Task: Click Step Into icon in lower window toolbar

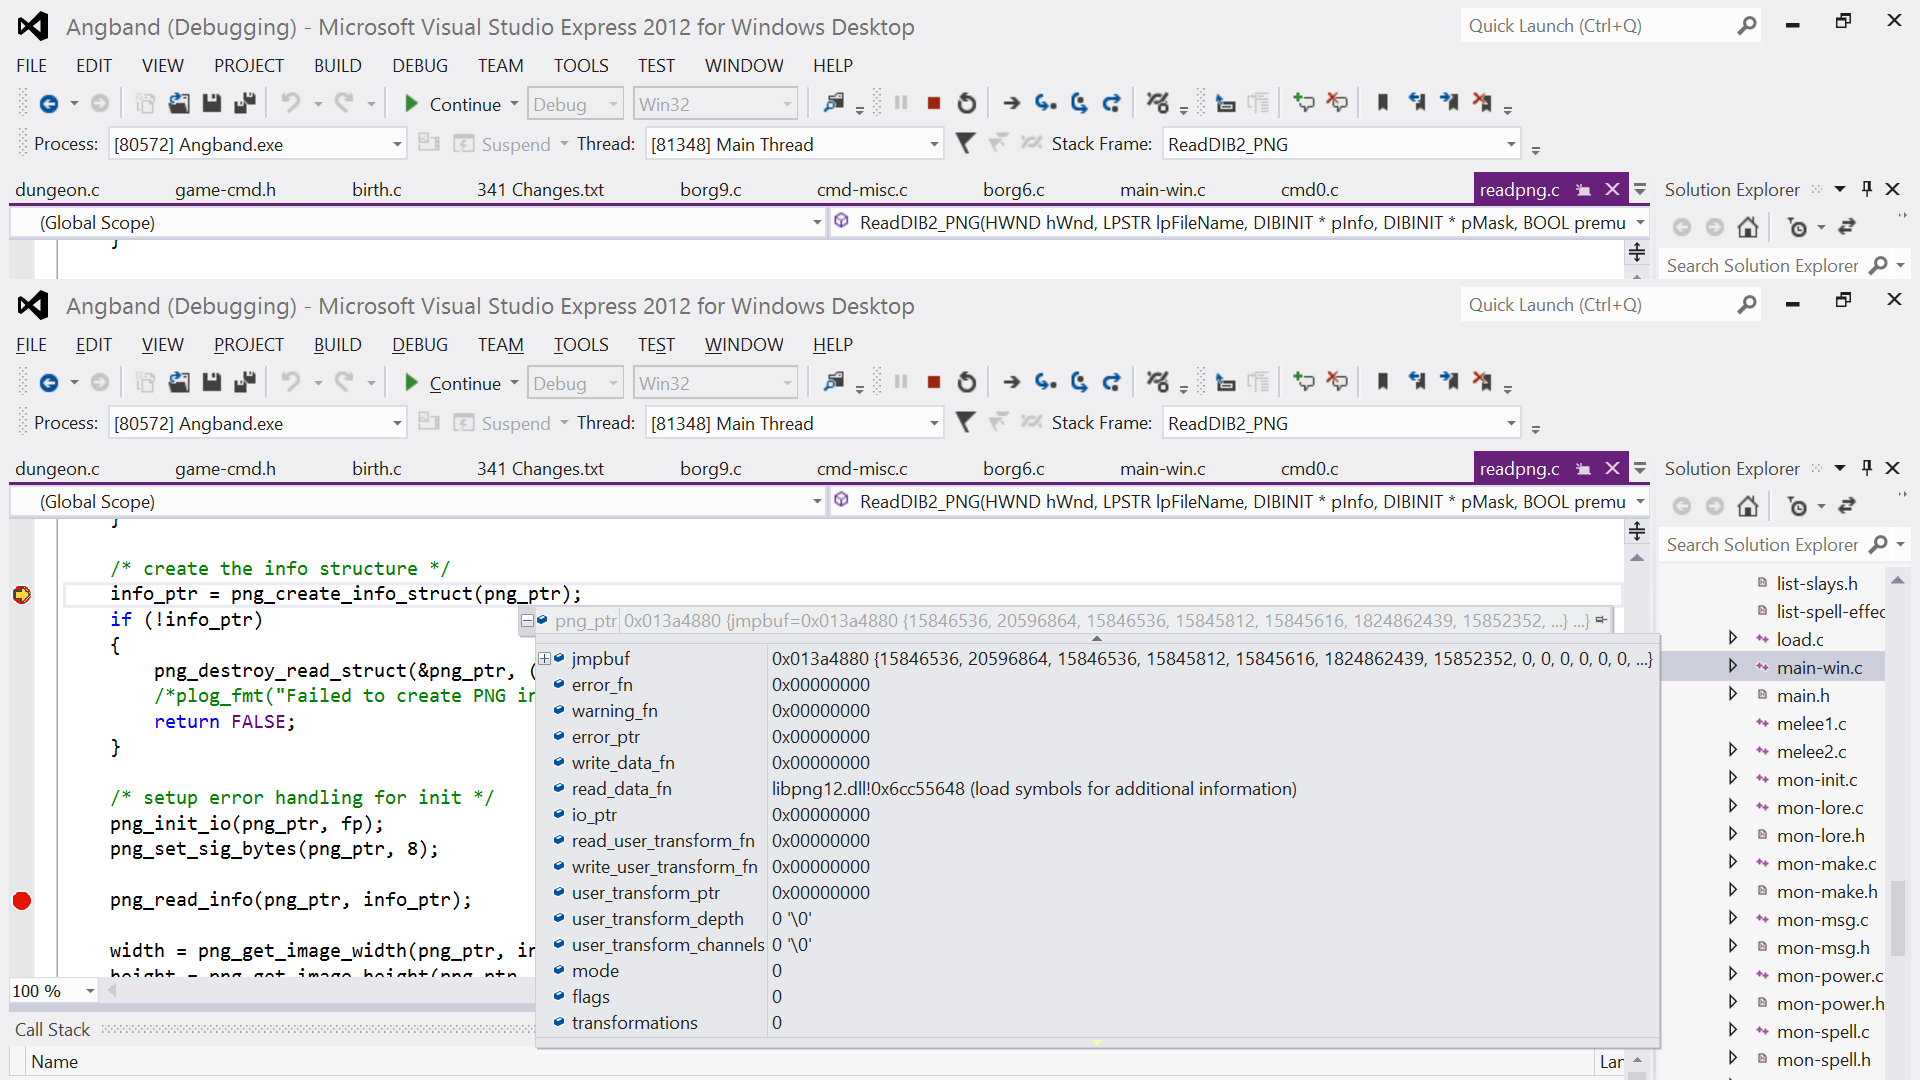Action: click(1046, 382)
